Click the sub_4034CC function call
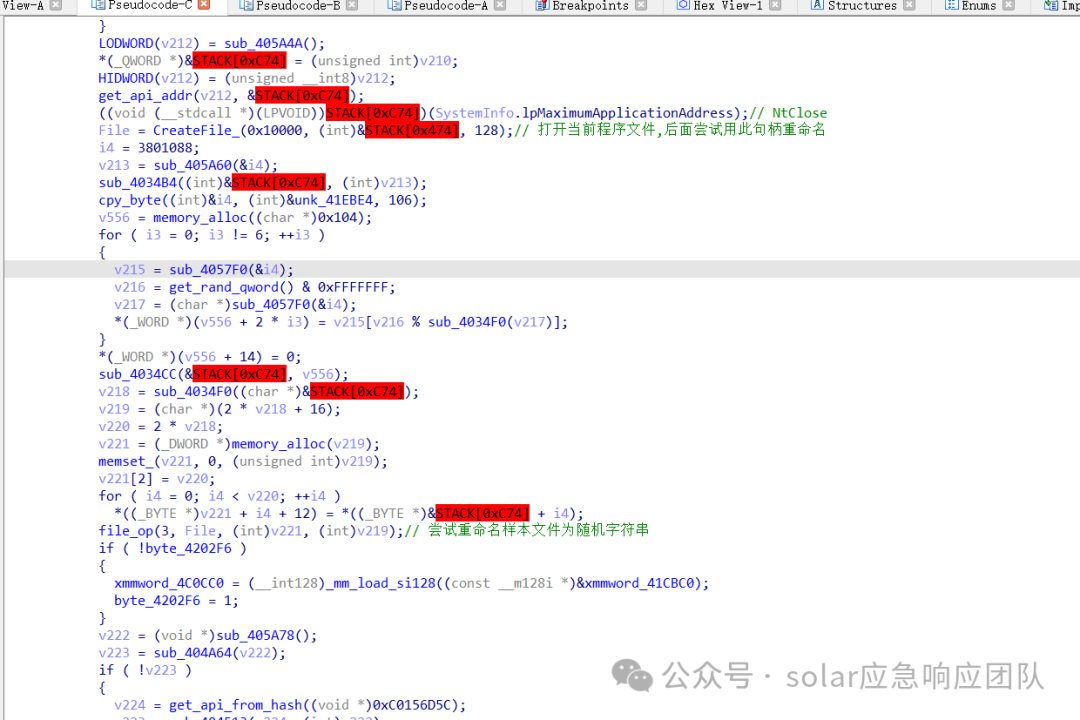This screenshot has width=1080, height=720. coord(138,374)
